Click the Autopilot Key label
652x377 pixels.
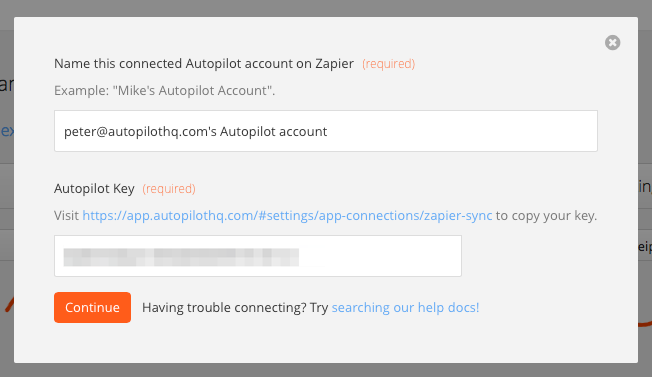pos(94,189)
